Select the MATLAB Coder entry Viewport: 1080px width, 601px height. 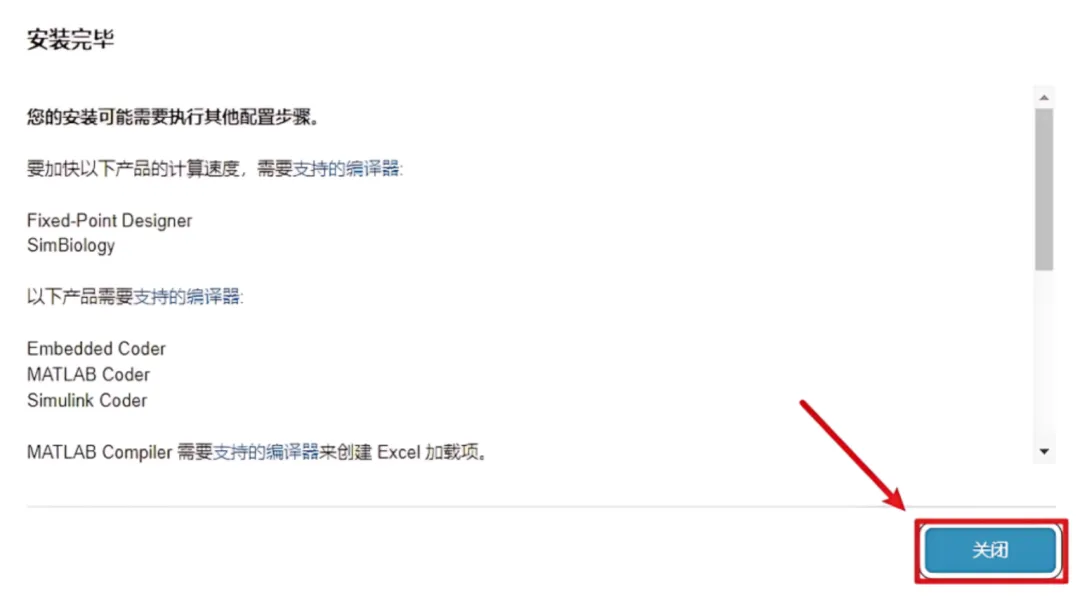click(88, 375)
